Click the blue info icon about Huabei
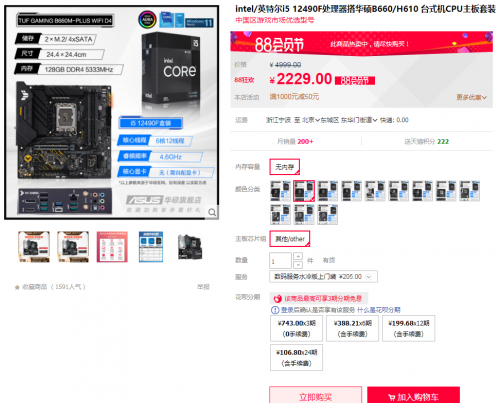The width and height of the screenshot is (500, 403). point(275,310)
